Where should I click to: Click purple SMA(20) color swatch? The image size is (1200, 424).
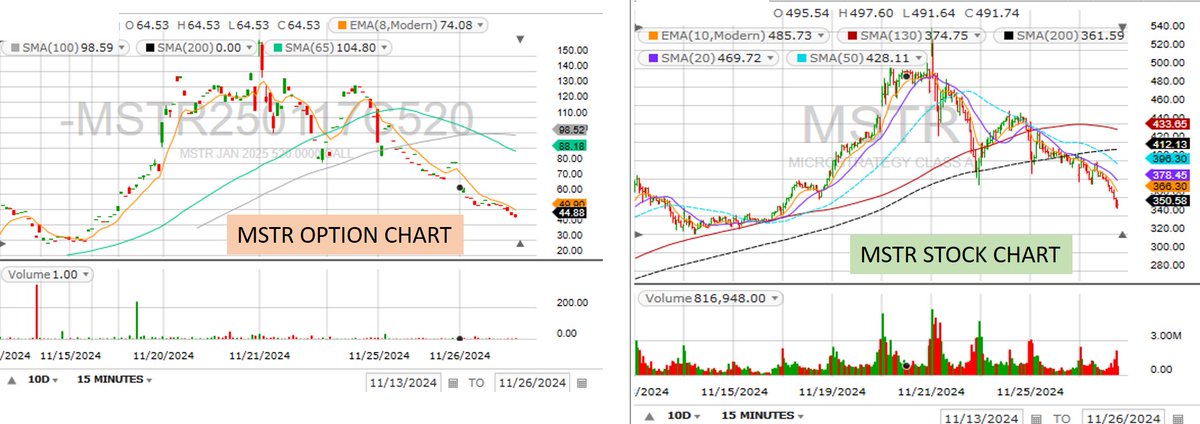[x=651, y=59]
